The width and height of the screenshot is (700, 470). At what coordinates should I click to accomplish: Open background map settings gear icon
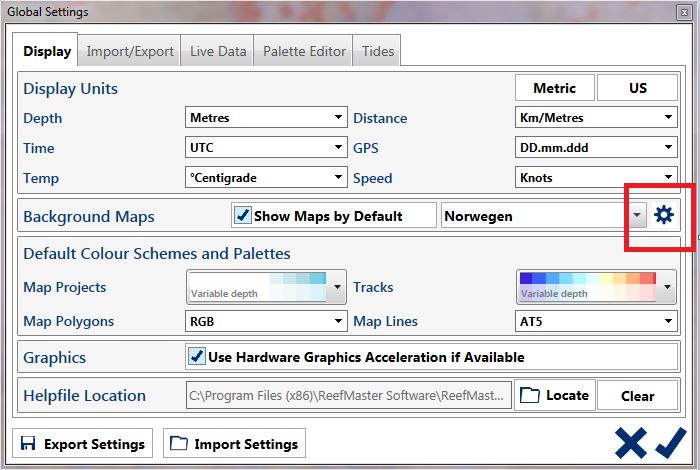pyautogui.click(x=664, y=215)
